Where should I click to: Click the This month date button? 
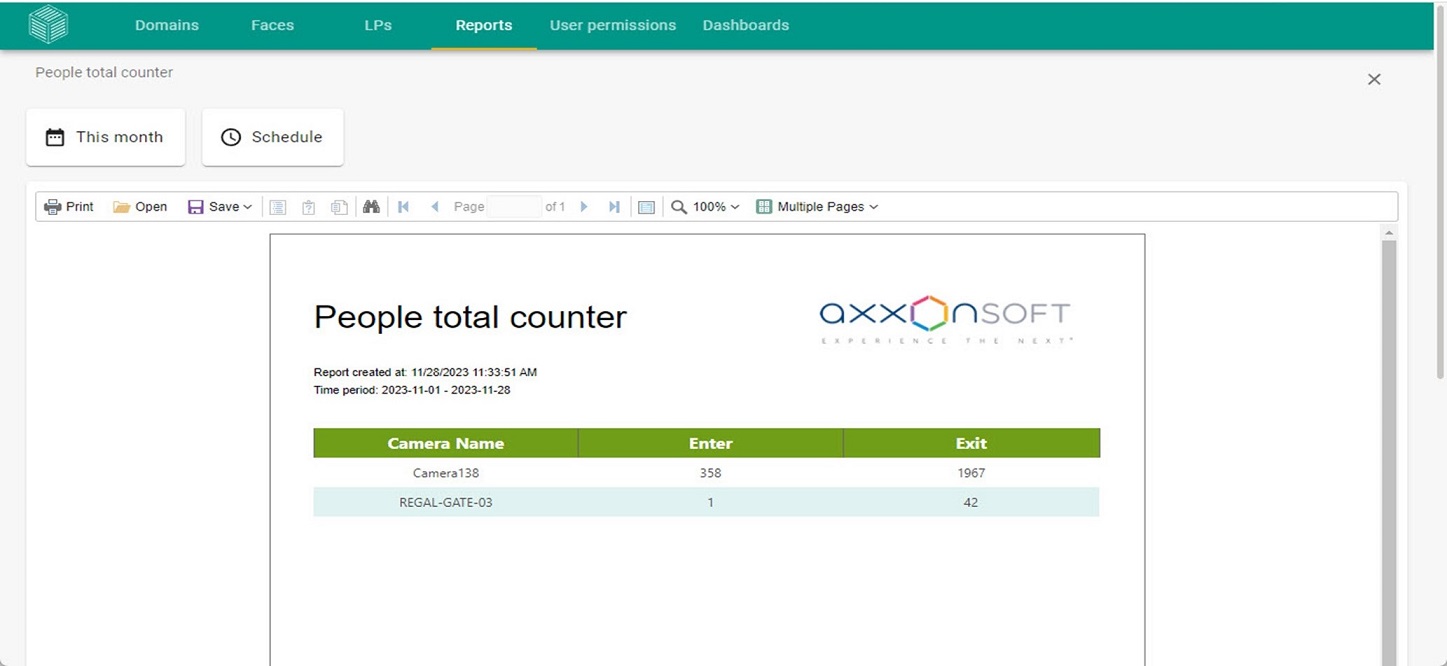[105, 137]
